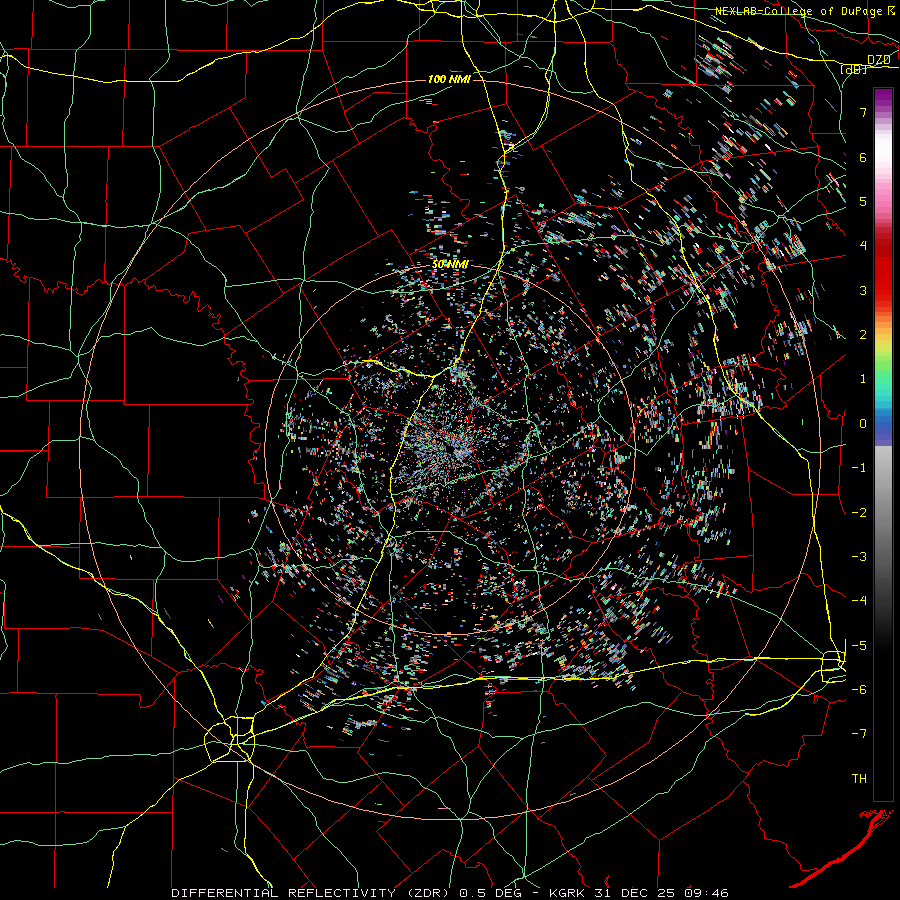
Task: Select "DIFFERENTIAL REFLECTIVITY" in the bottom caption
Action: [284, 893]
